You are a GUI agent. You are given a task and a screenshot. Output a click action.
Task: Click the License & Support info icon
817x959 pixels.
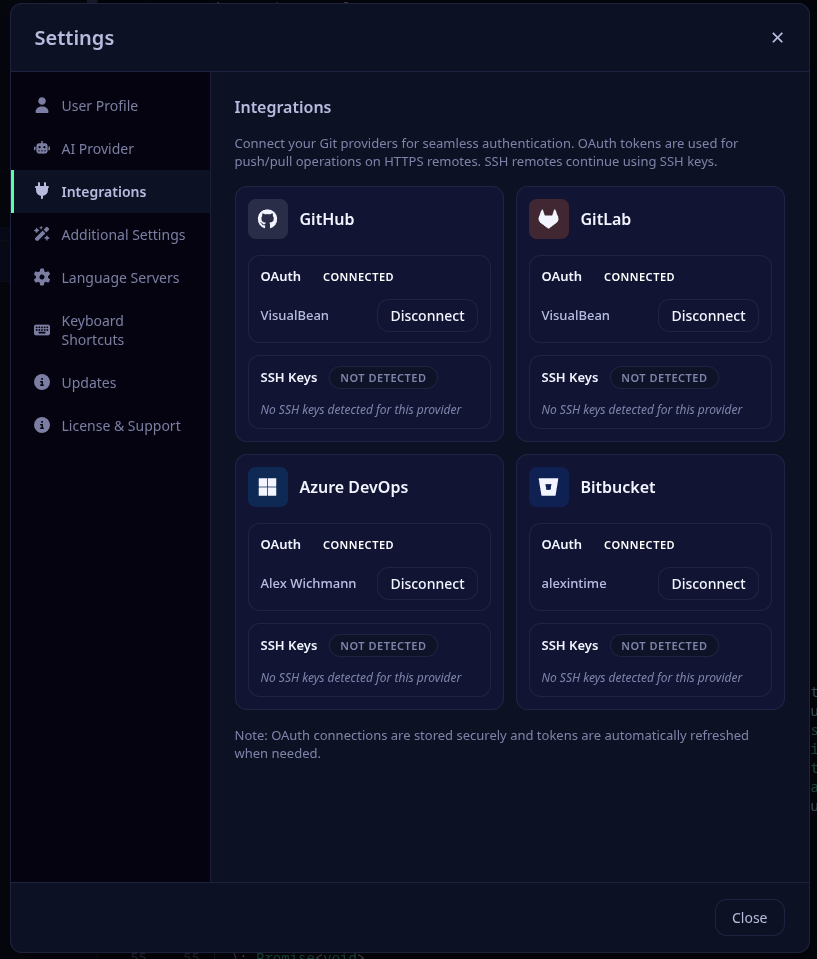42,425
